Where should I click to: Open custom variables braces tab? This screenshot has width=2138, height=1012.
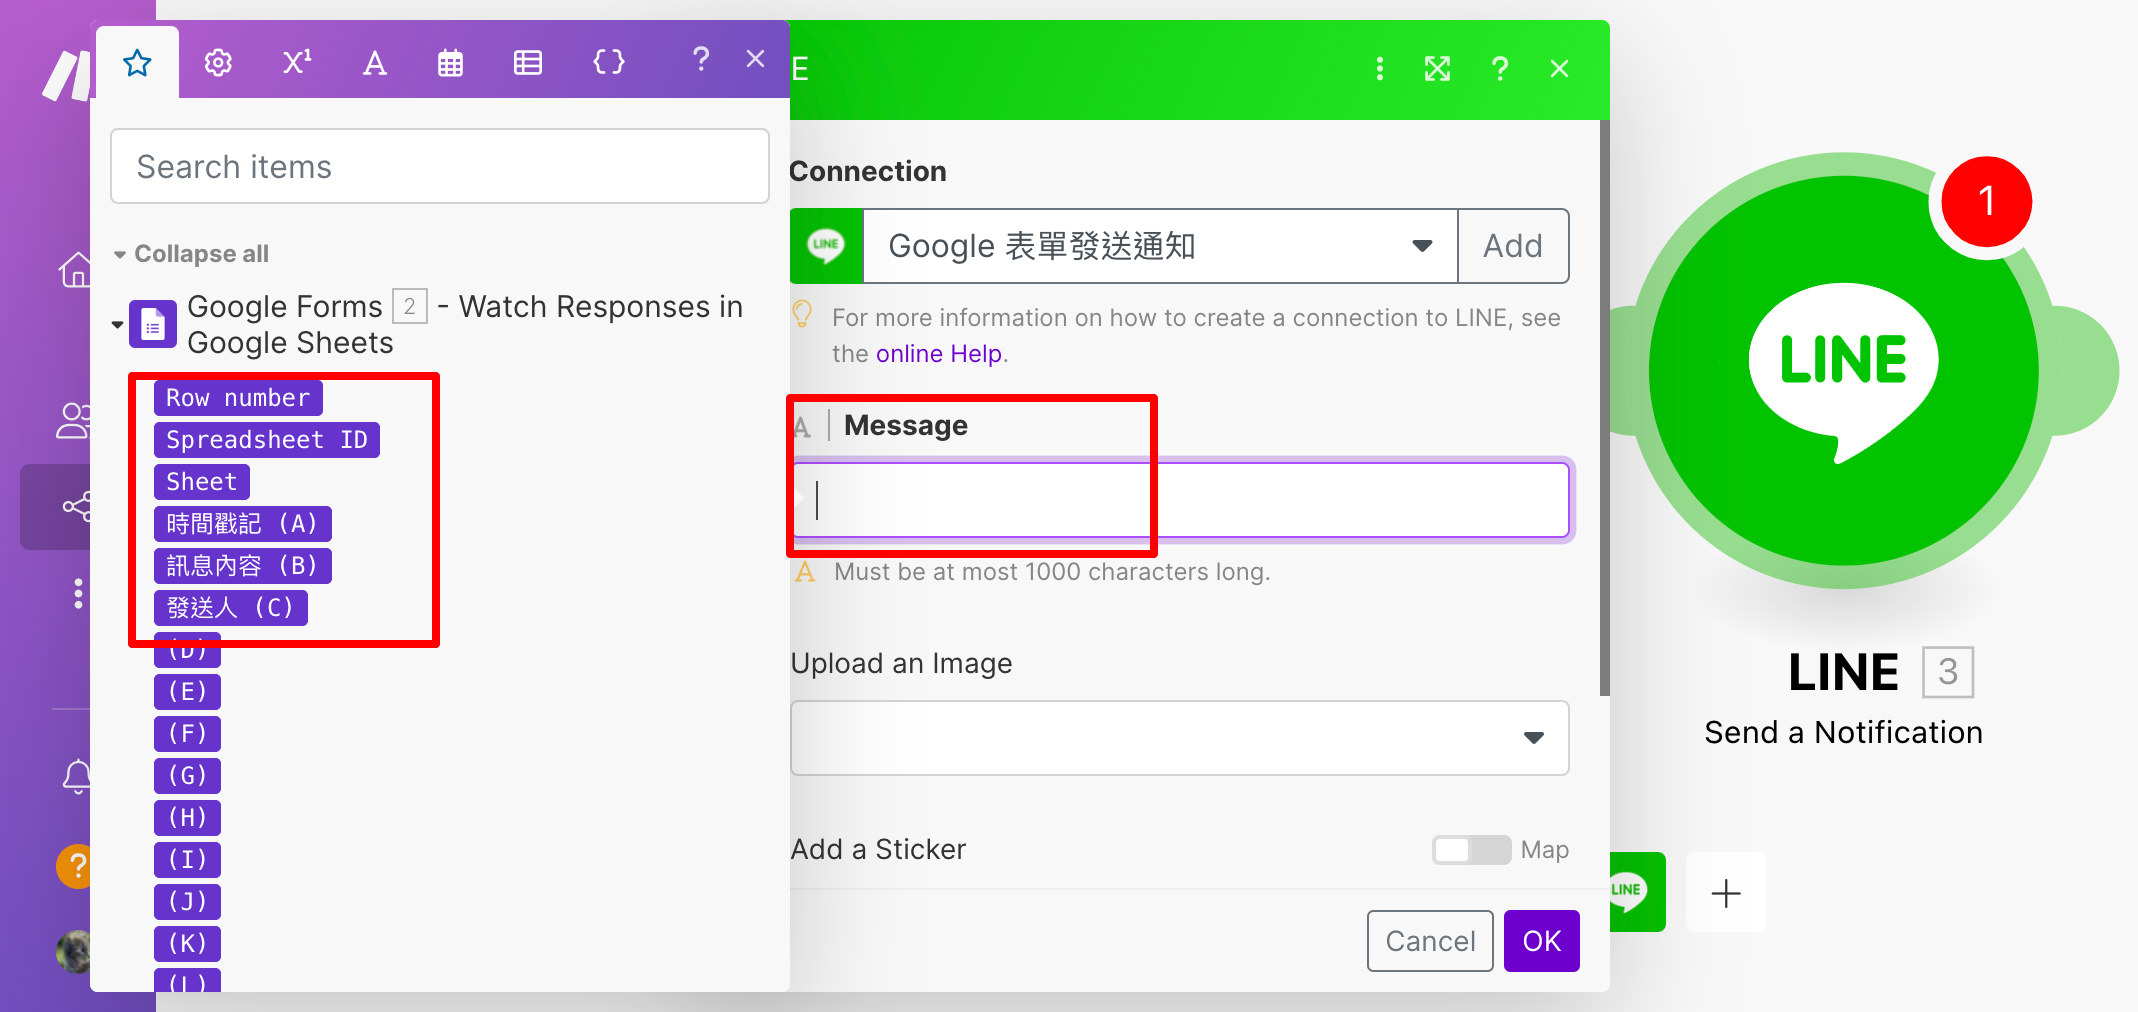[608, 62]
